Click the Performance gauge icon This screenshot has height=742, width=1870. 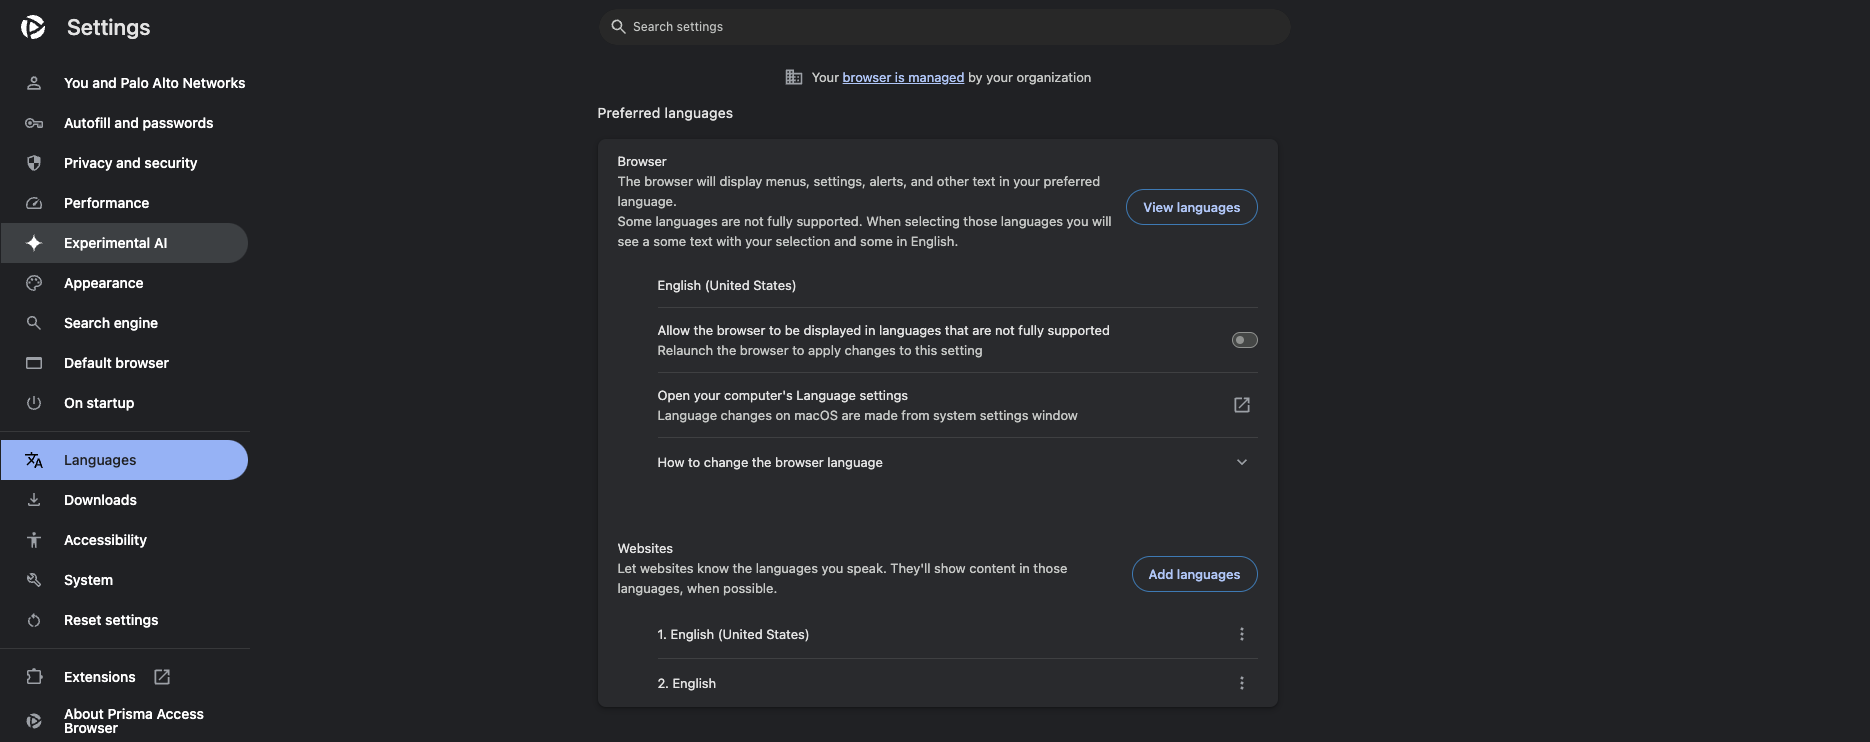(x=34, y=203)
